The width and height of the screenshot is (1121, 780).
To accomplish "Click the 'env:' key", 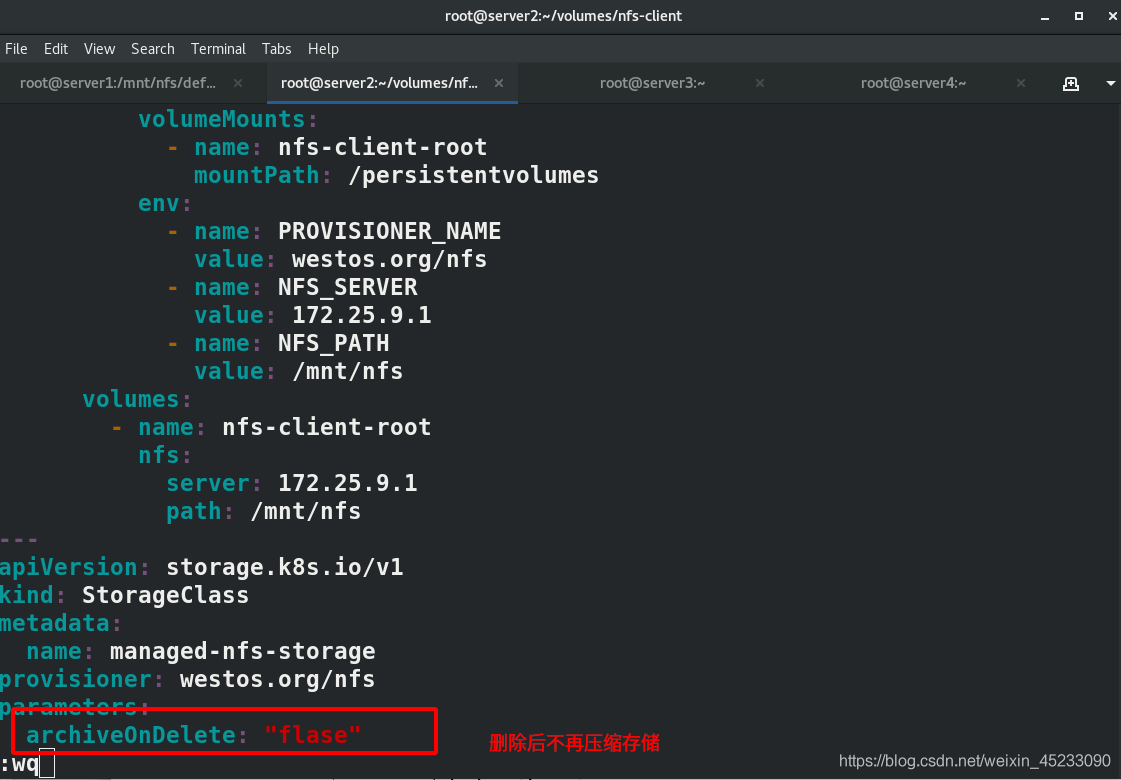I will (165, 204).
